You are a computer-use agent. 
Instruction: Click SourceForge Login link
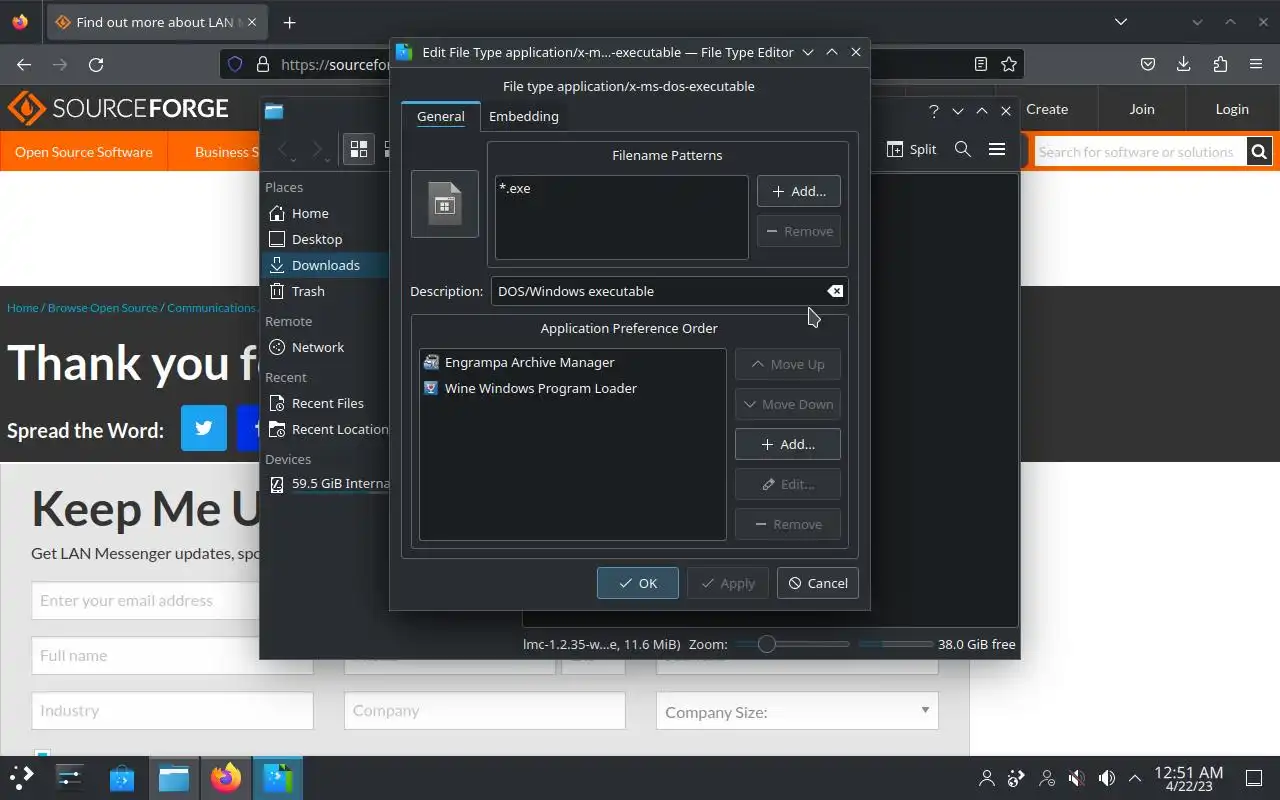coord(1232,109)
